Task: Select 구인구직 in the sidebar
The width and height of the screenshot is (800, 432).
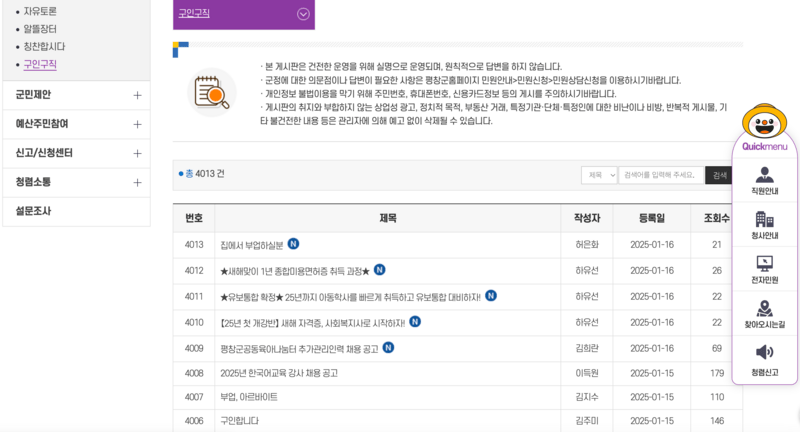Action: point(40,64)
